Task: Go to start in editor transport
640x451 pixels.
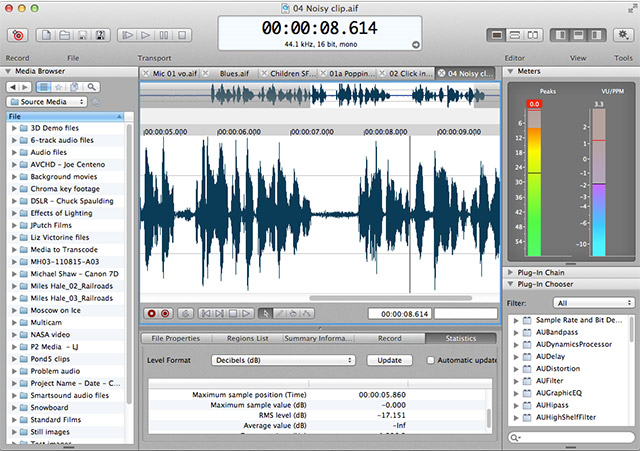Action: (x=206, y=313)
